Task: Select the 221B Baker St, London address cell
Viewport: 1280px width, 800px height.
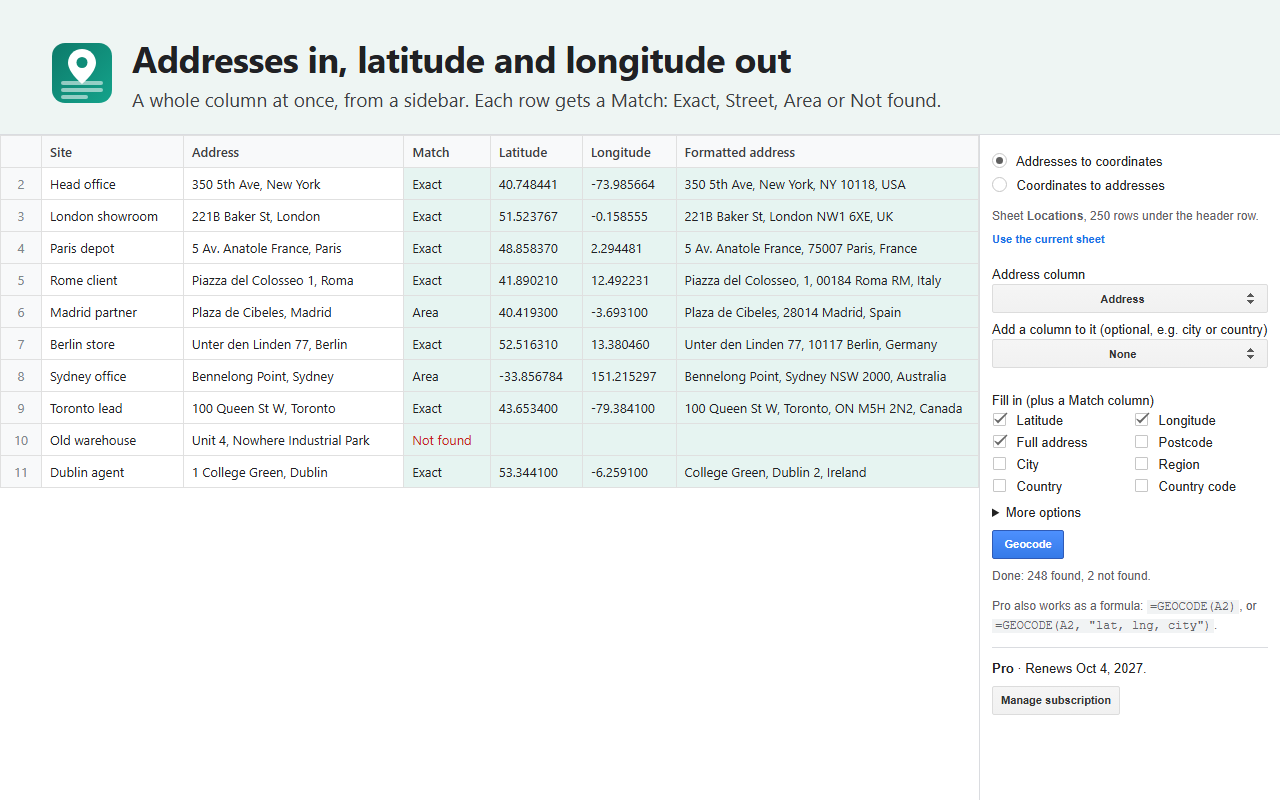Action: click(x=293, y=216)
